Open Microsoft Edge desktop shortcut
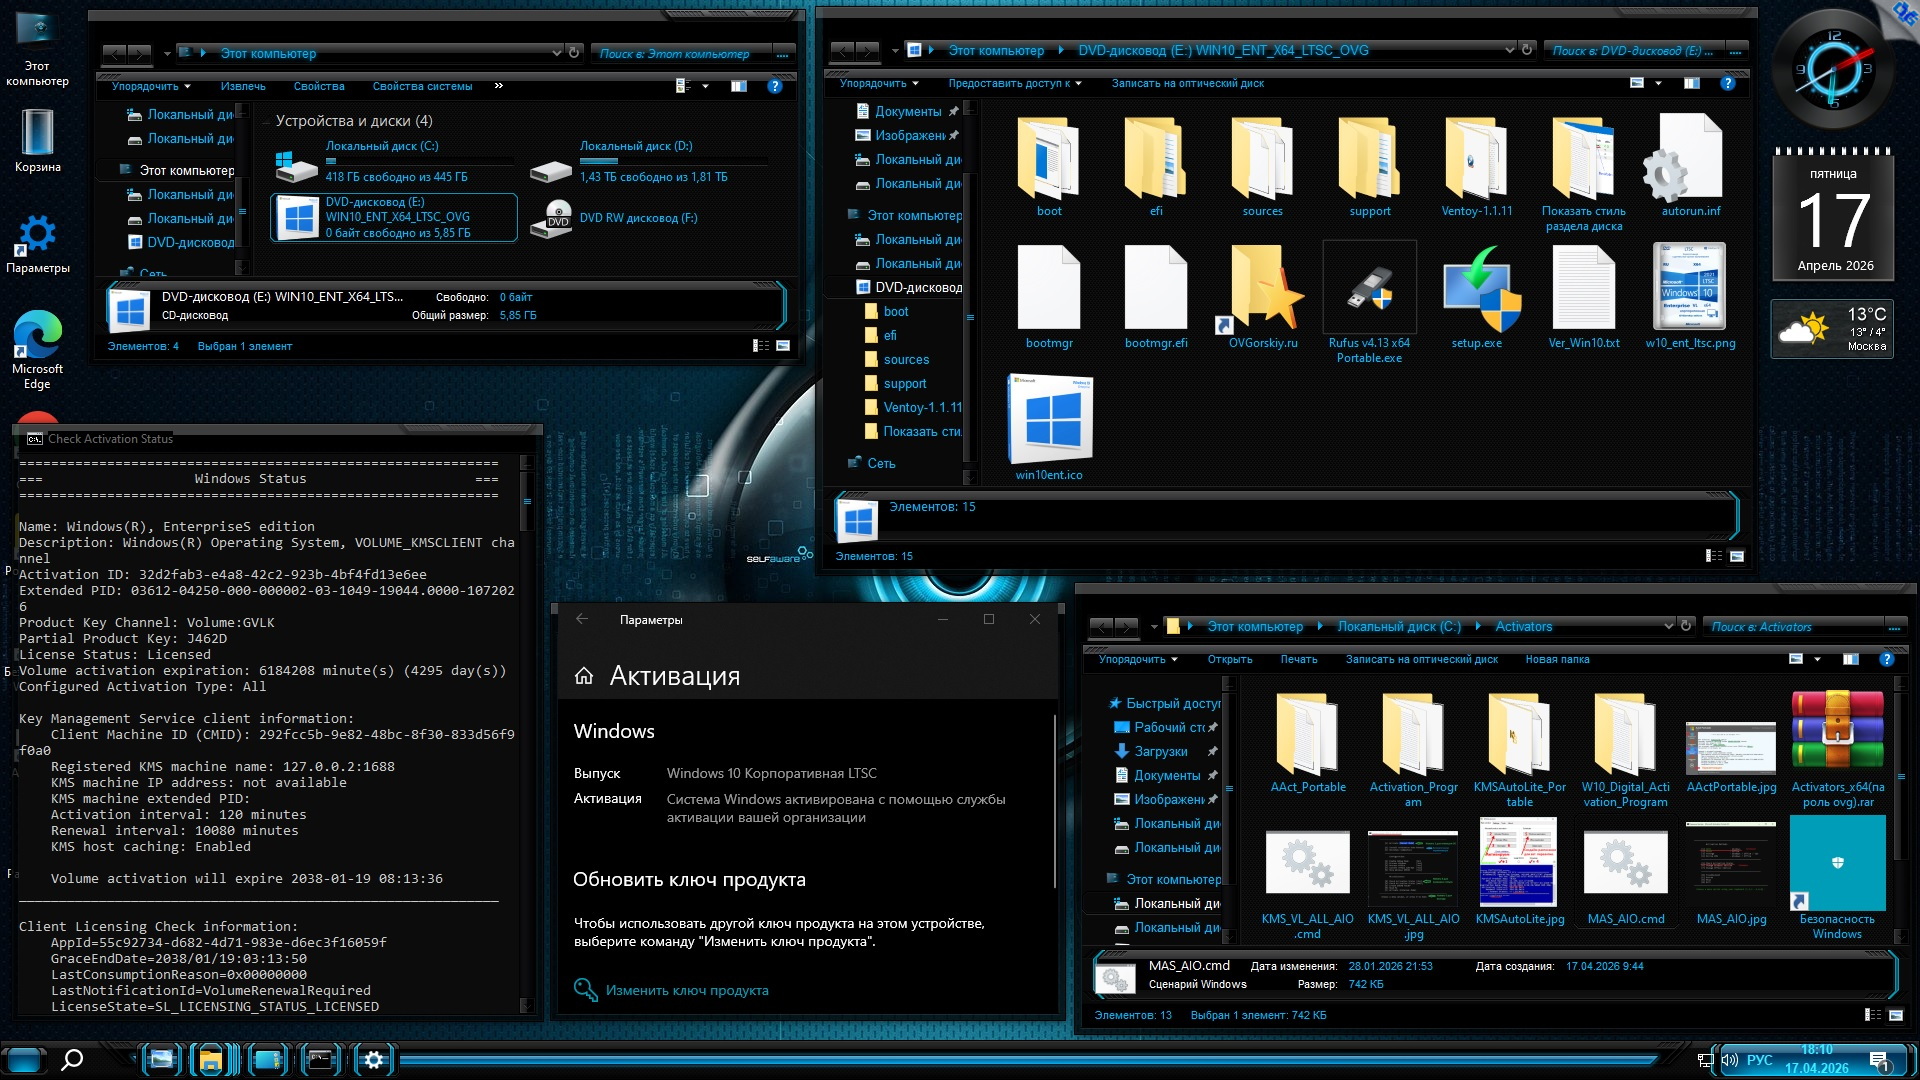Screen dimensions: 1920x1080 pos(37,338)
